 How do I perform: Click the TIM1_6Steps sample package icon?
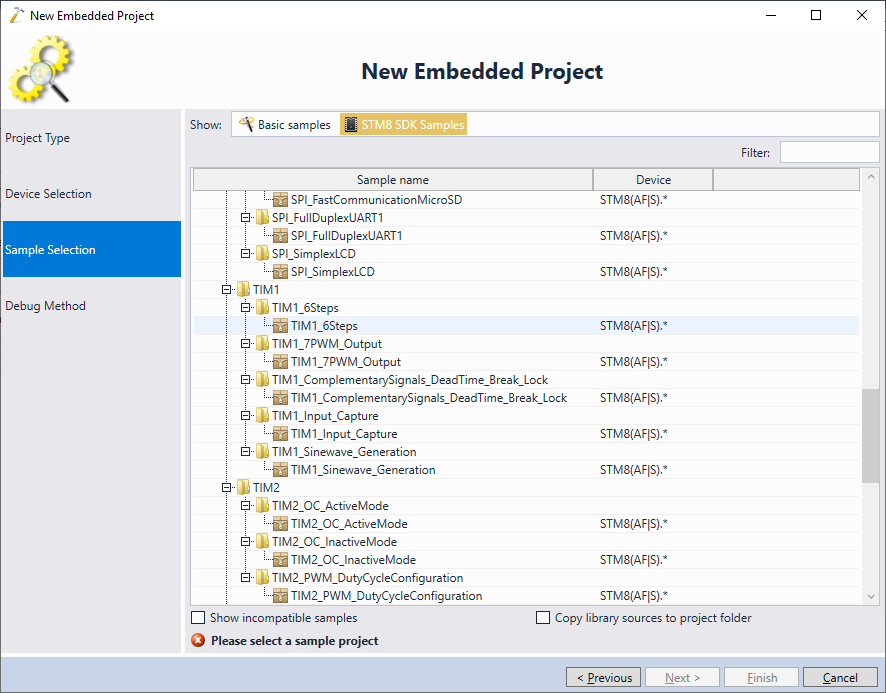pos(280,326)
